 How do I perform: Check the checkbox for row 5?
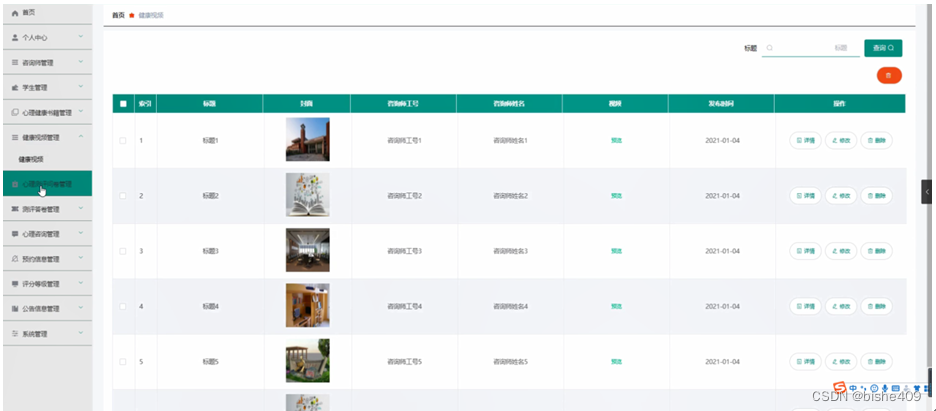pyautogui.click(x=123, y=361)
